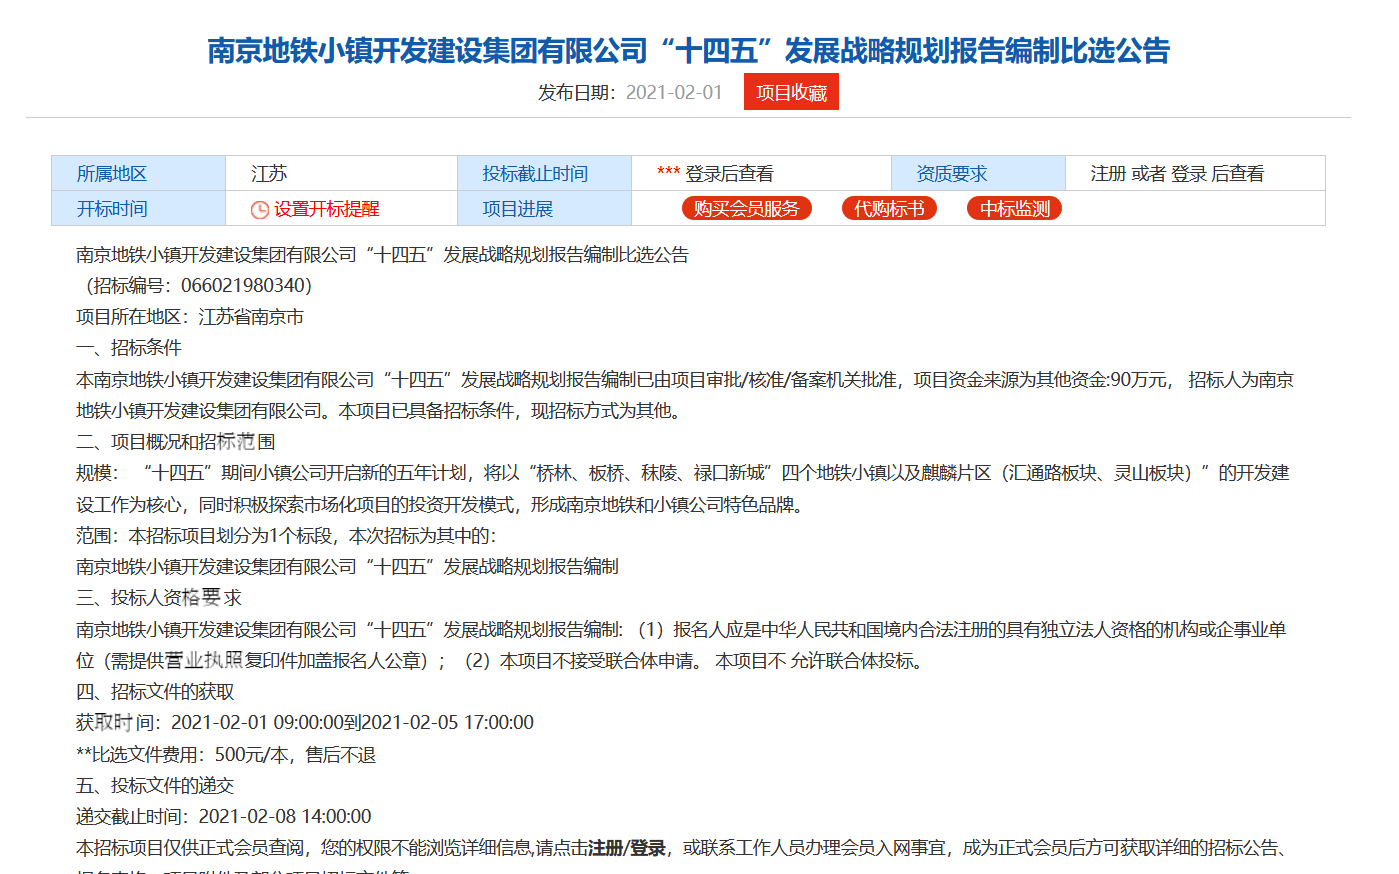Viewport: 1399px width, 874px height.
Task: Click the 五、投标文件的递交 heading
Action: point(155,786)
